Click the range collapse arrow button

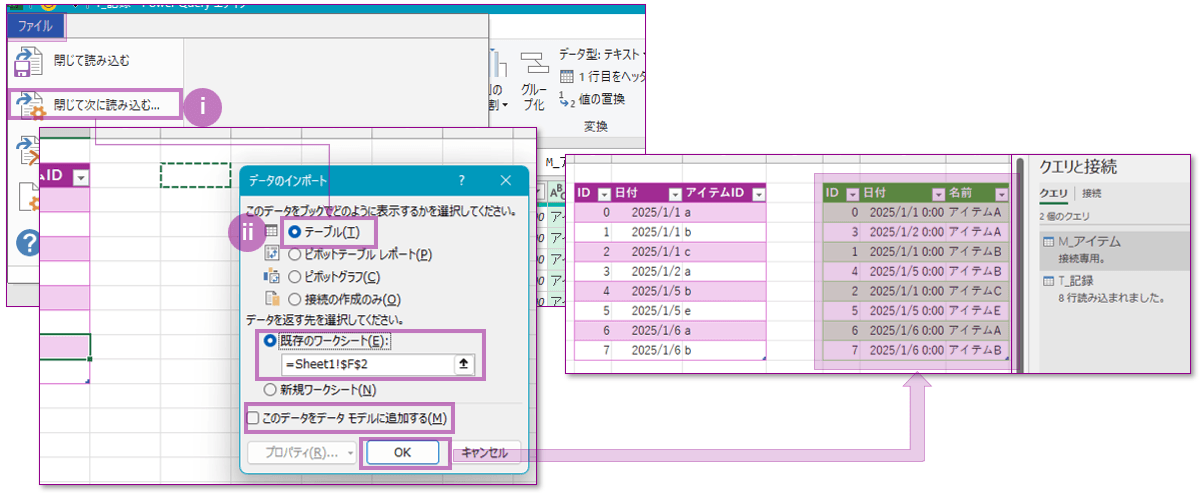(463, 365)
